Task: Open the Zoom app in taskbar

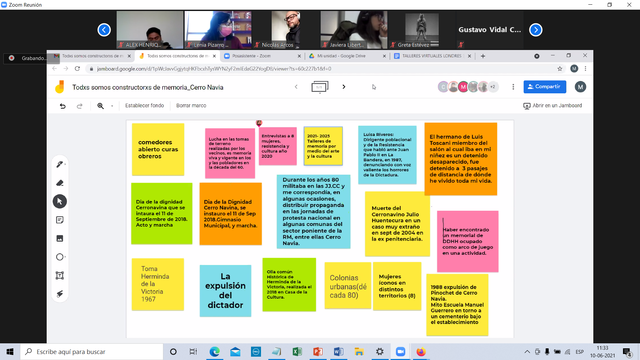Action: click(x=400, y=351)
